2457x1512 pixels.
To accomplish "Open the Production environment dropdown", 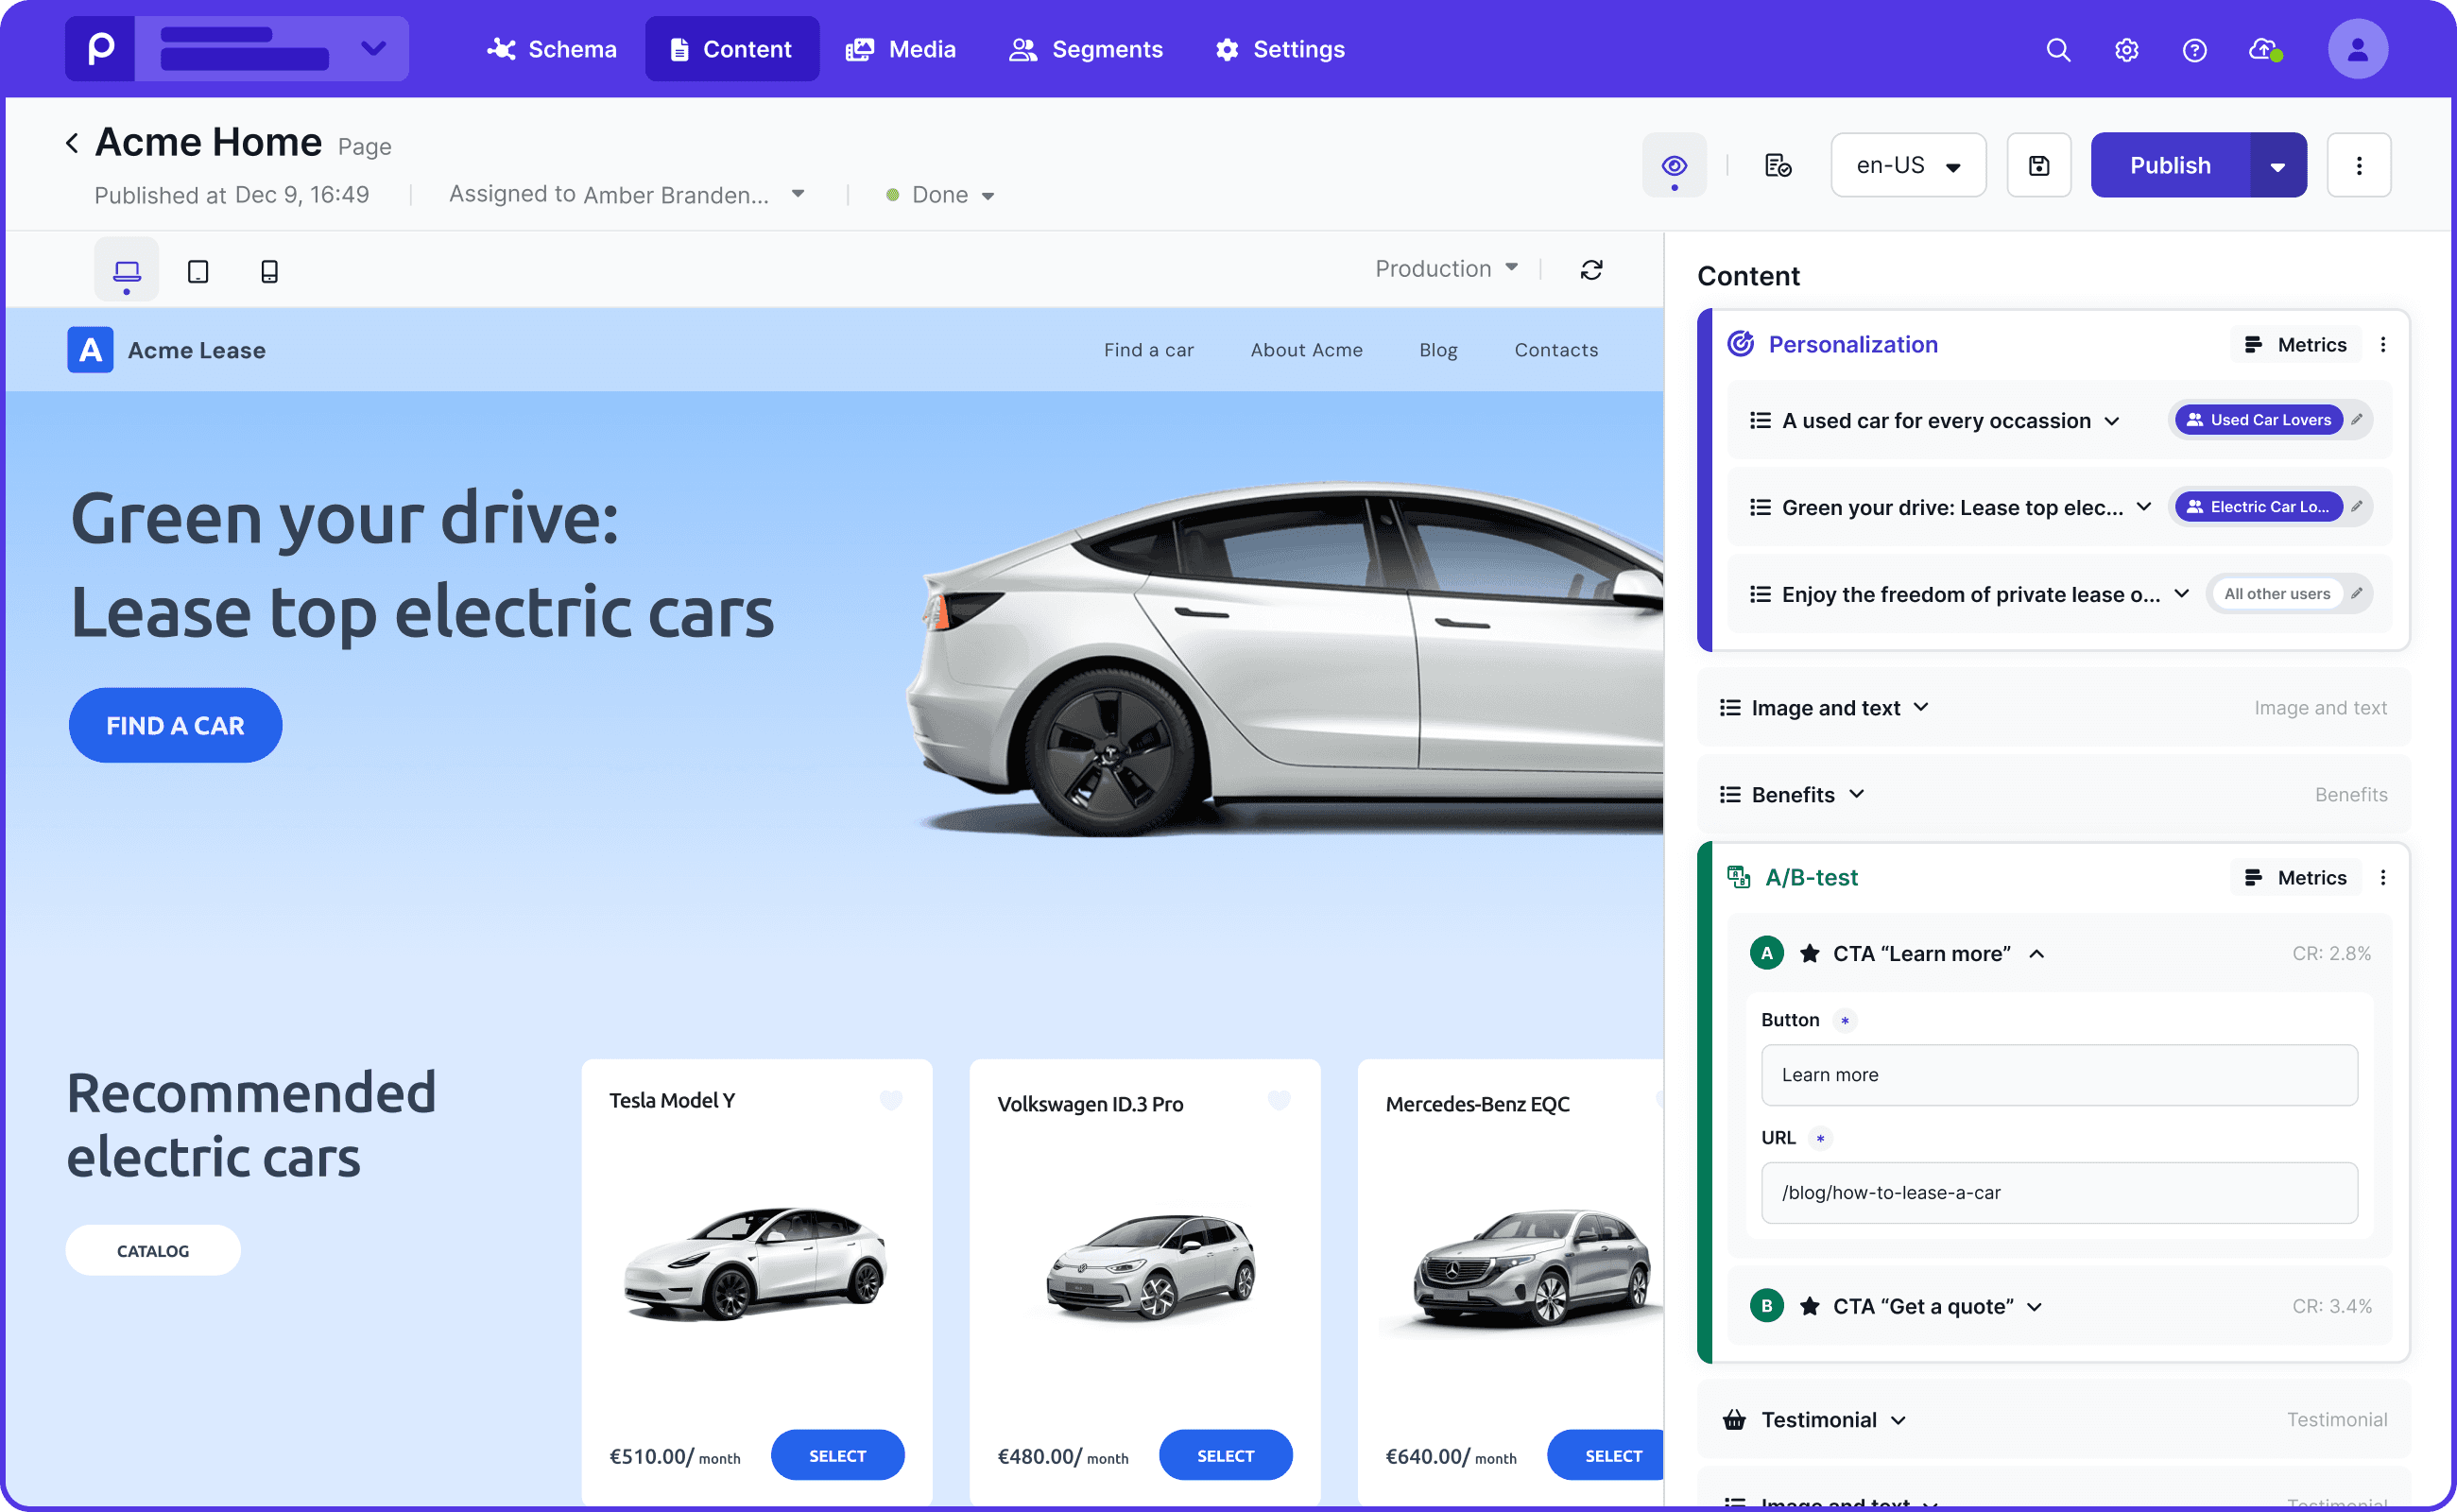I will 1445,268.
